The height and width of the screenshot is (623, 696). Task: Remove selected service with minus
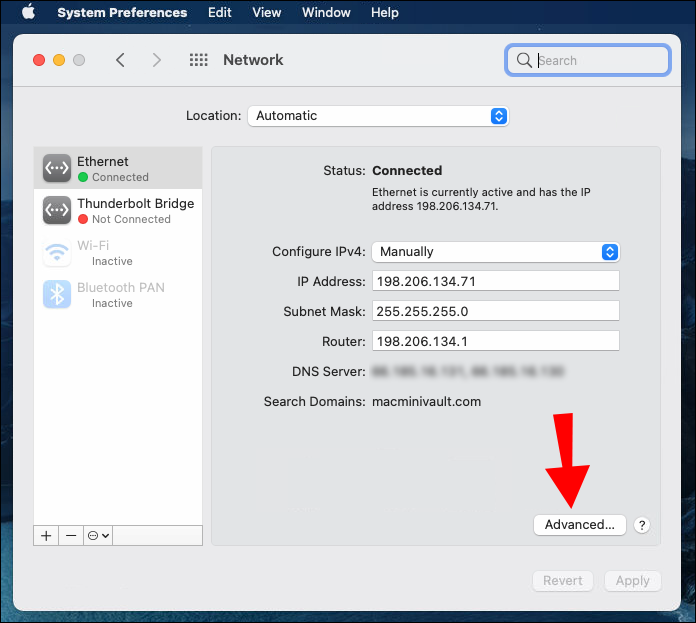(71, 536)
